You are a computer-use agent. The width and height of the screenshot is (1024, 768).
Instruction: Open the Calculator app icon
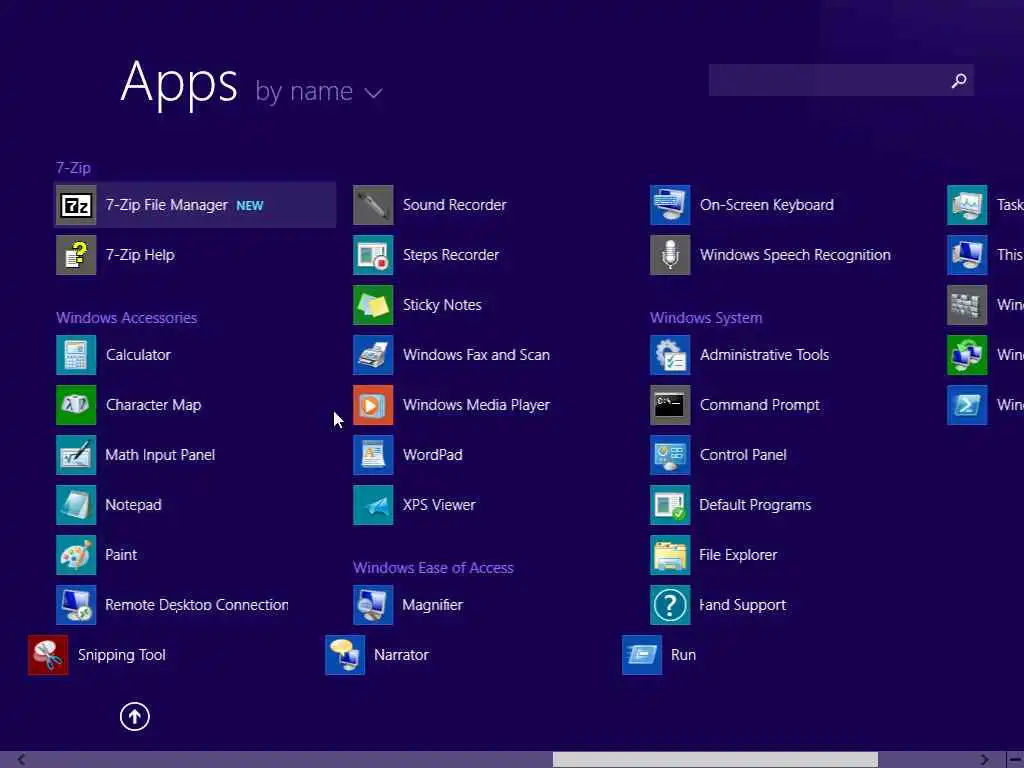(x=76, y=355)
